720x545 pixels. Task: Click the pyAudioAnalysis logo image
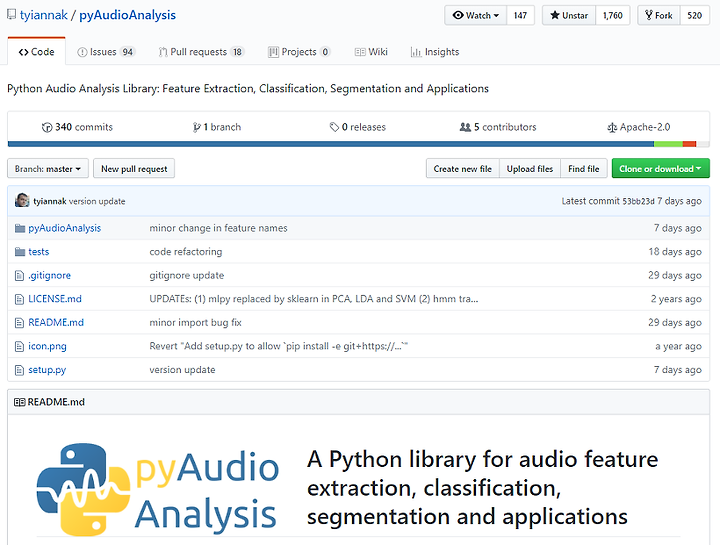point(157,489)
